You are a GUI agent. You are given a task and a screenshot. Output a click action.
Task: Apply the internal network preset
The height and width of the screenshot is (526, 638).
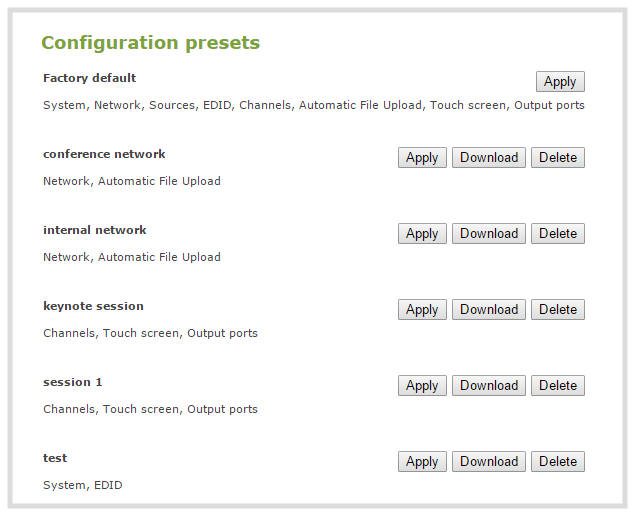422,234
